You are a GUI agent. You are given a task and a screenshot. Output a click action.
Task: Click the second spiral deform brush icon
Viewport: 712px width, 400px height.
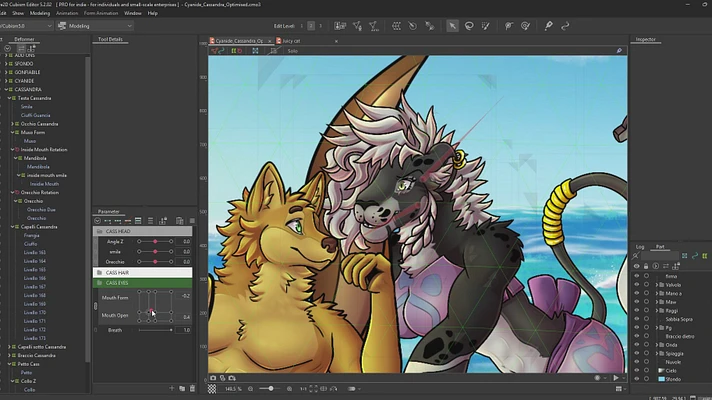(525, 26)
